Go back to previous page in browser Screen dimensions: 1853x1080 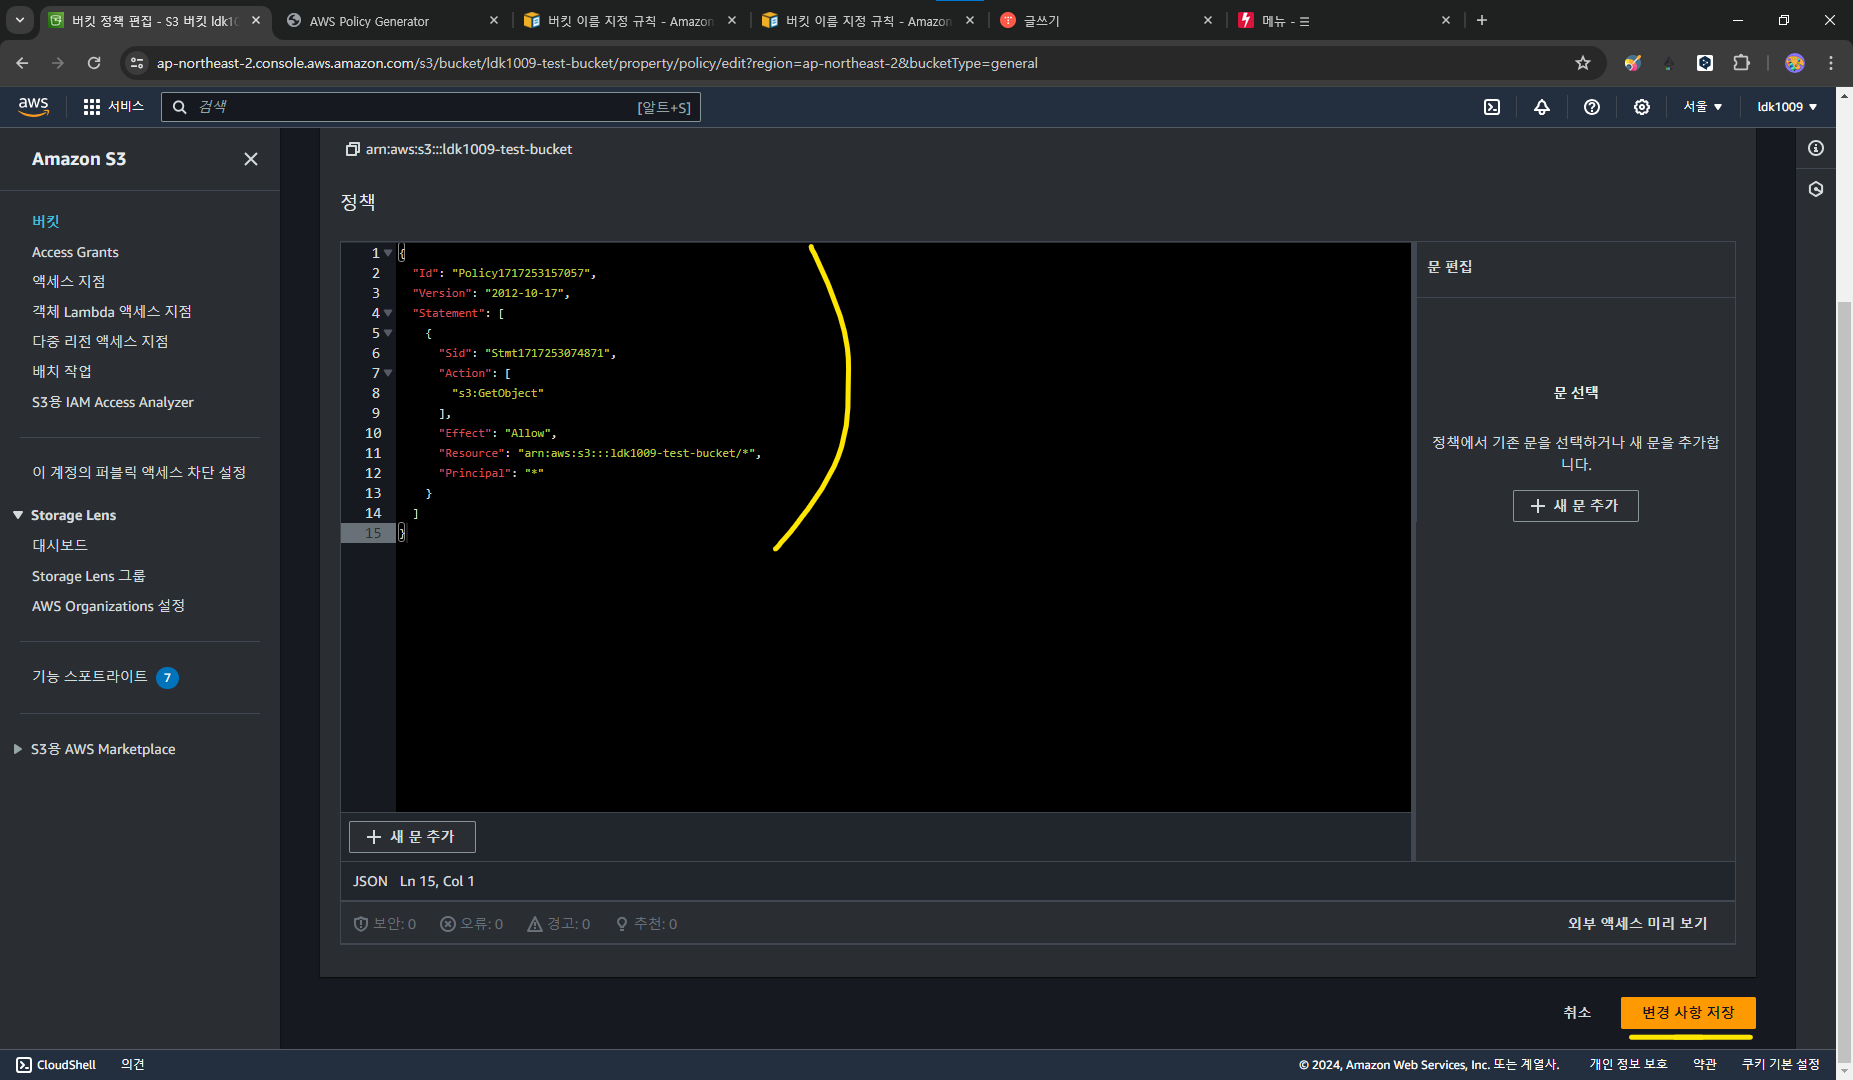point(22,63)
